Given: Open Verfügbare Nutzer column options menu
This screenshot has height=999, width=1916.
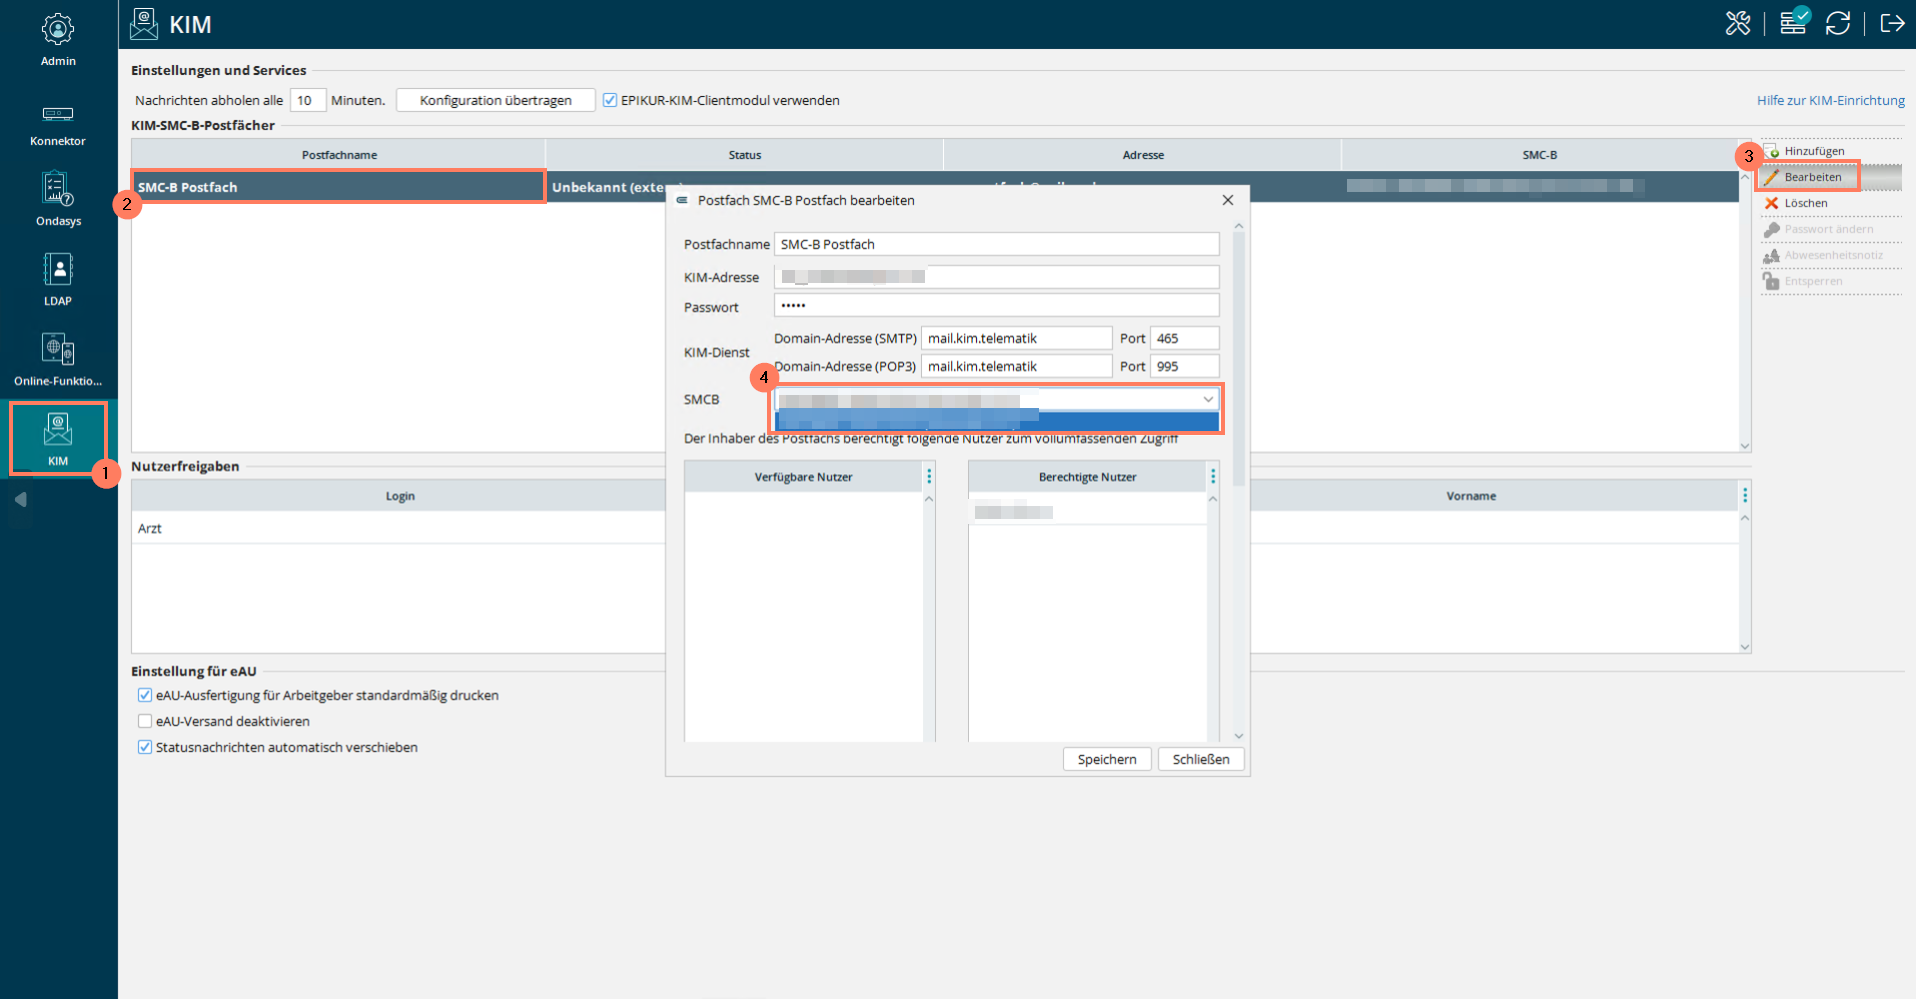Looking at the screenshot, I should coord(929,476).
